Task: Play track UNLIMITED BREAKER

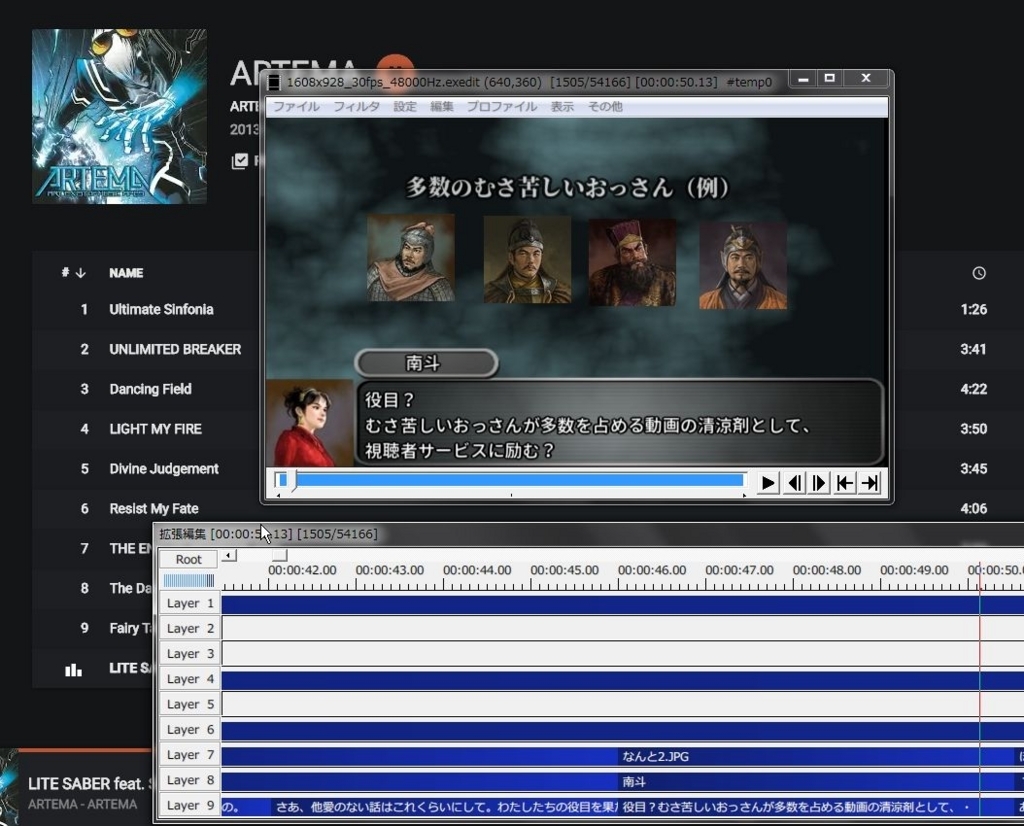Action: pos(175,349)
